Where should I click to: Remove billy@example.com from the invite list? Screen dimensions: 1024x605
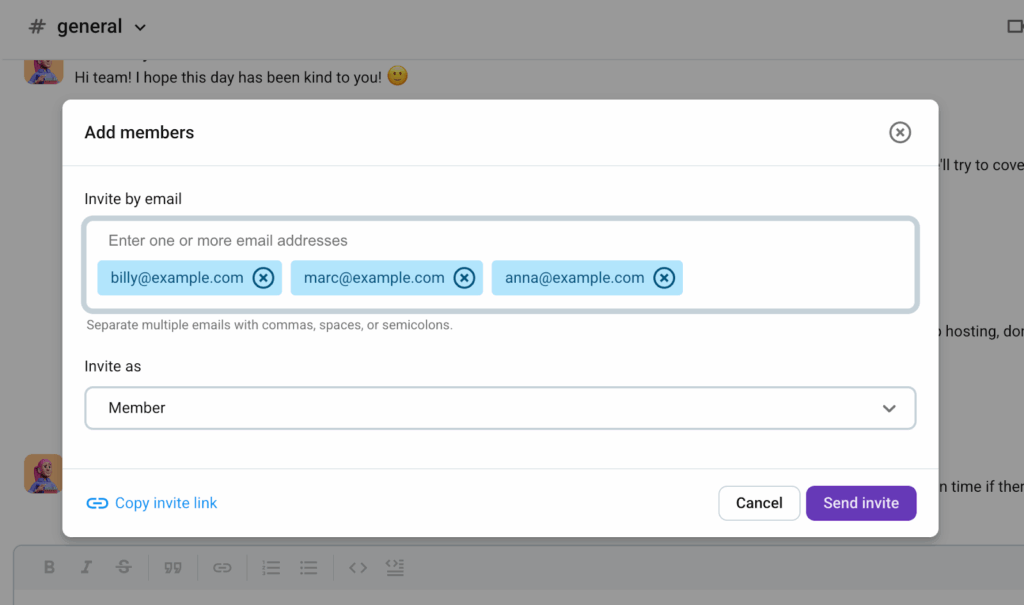click(263, 278)
